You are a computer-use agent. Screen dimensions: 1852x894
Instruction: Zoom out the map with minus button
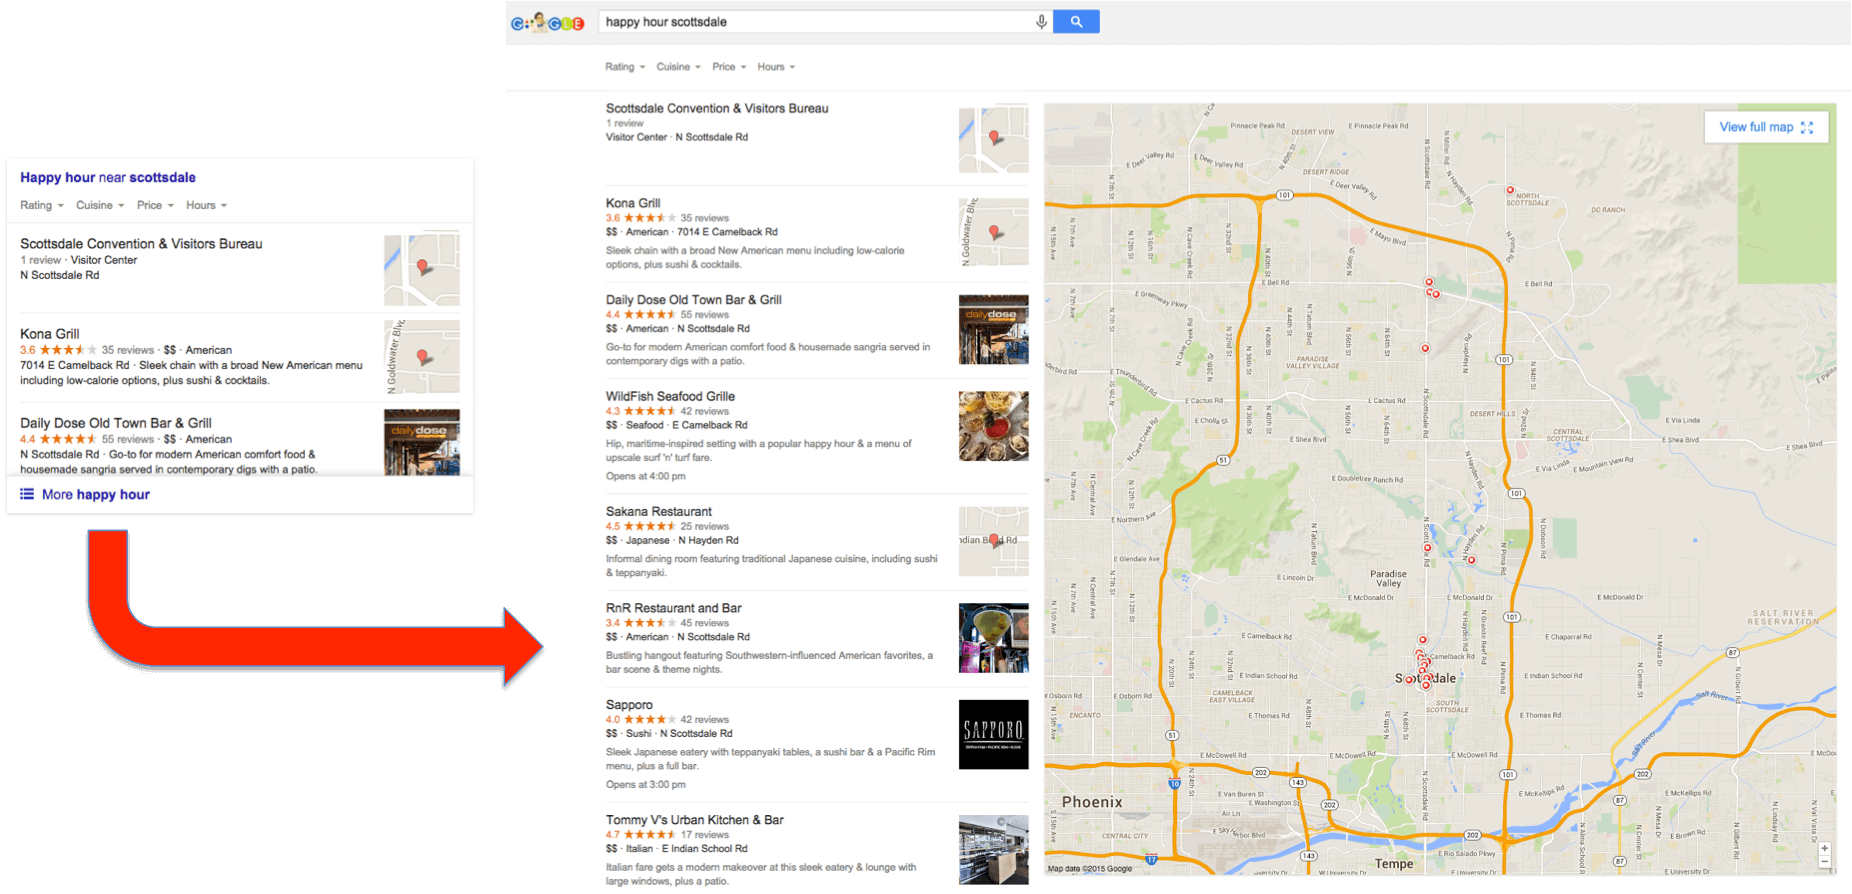[1824, 861]
